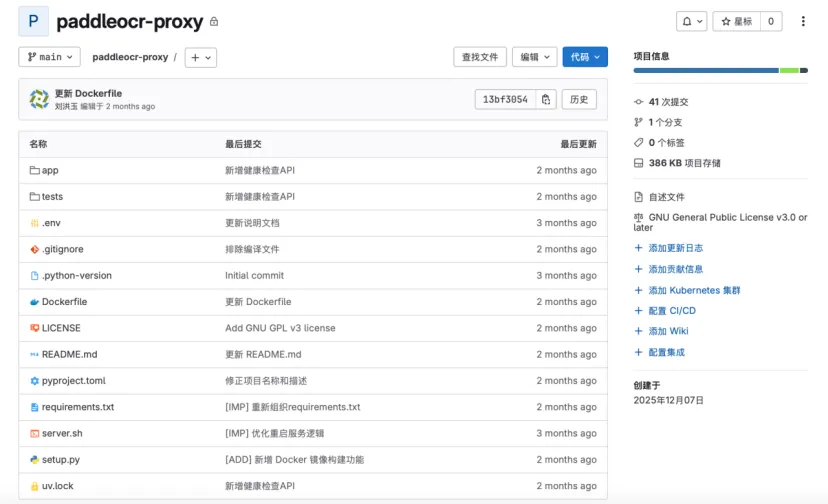Screen dimensions: 828x504
Task: Open the notification bell dropdown
Action: (x=691, y=21)
